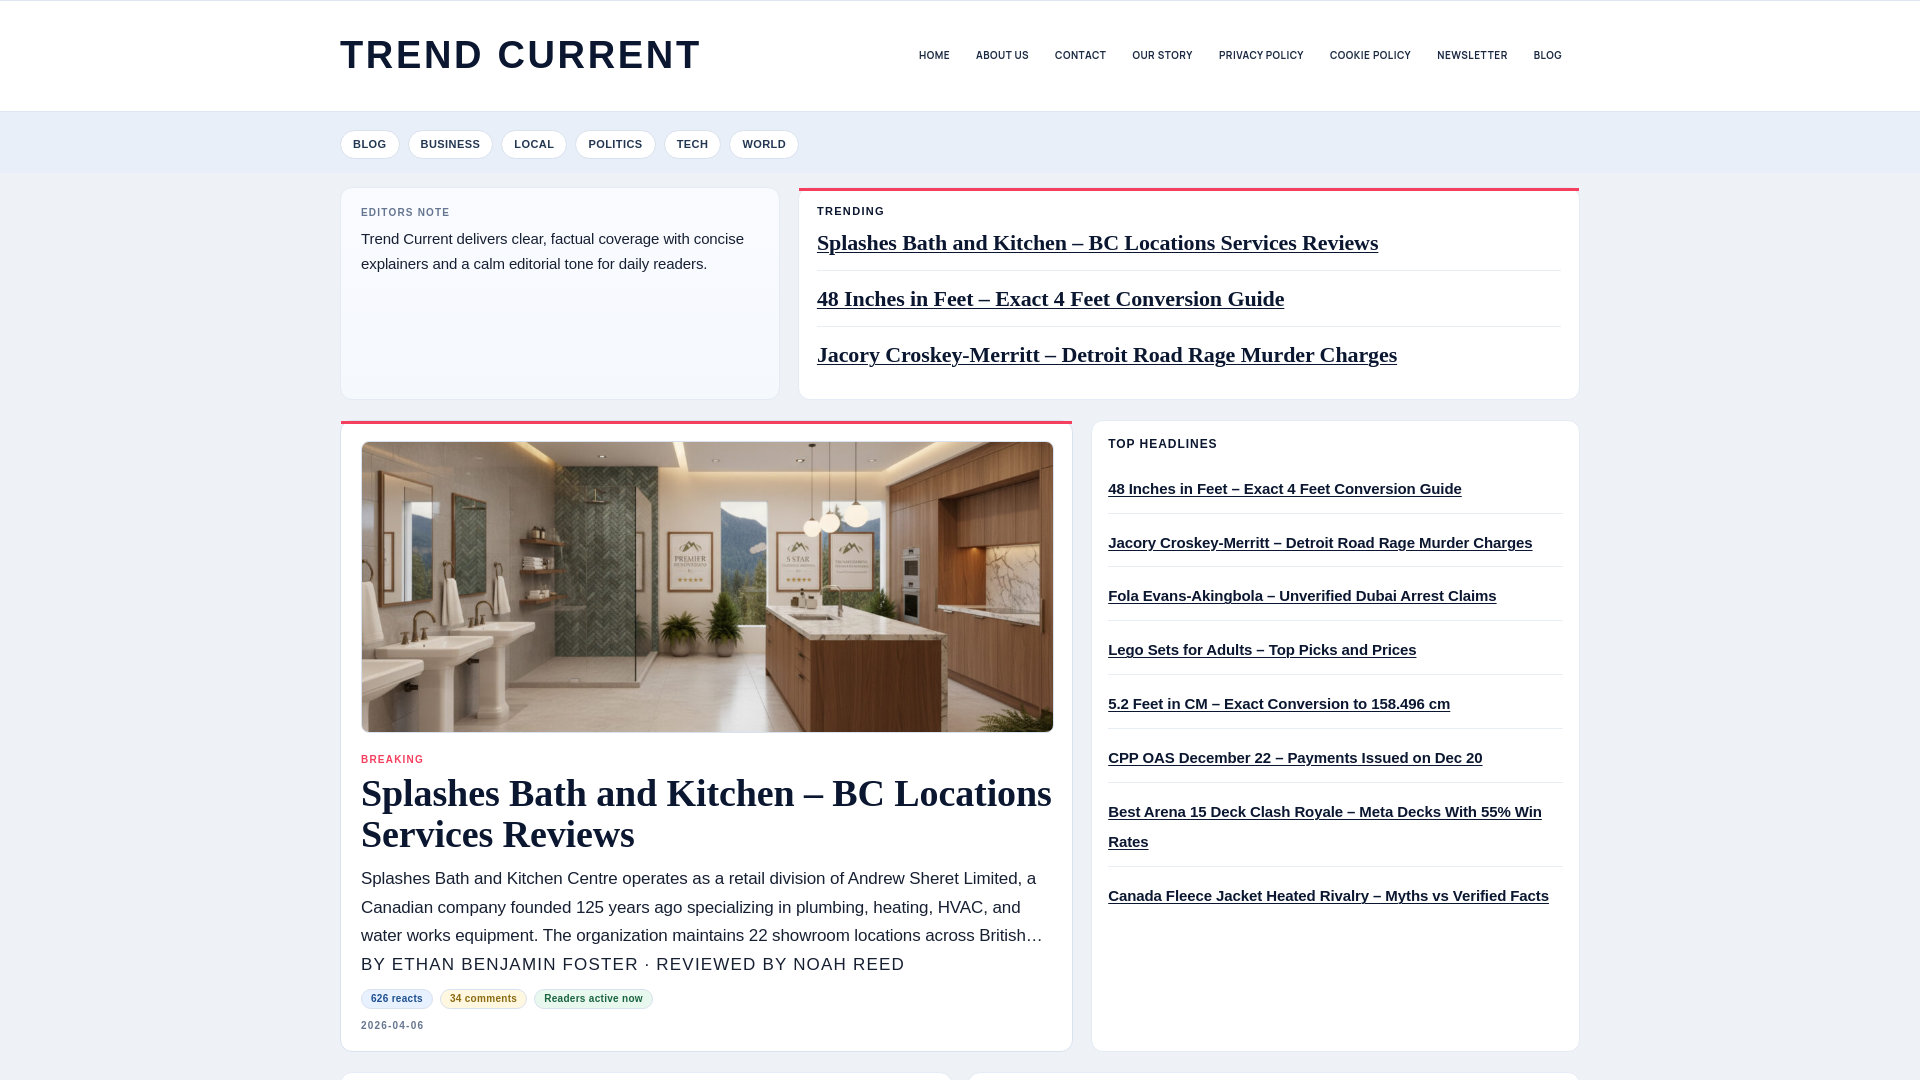Click the 2026-04-06 article date
Viewport: 1920px width, 1080px height.
coord(392,1026)
